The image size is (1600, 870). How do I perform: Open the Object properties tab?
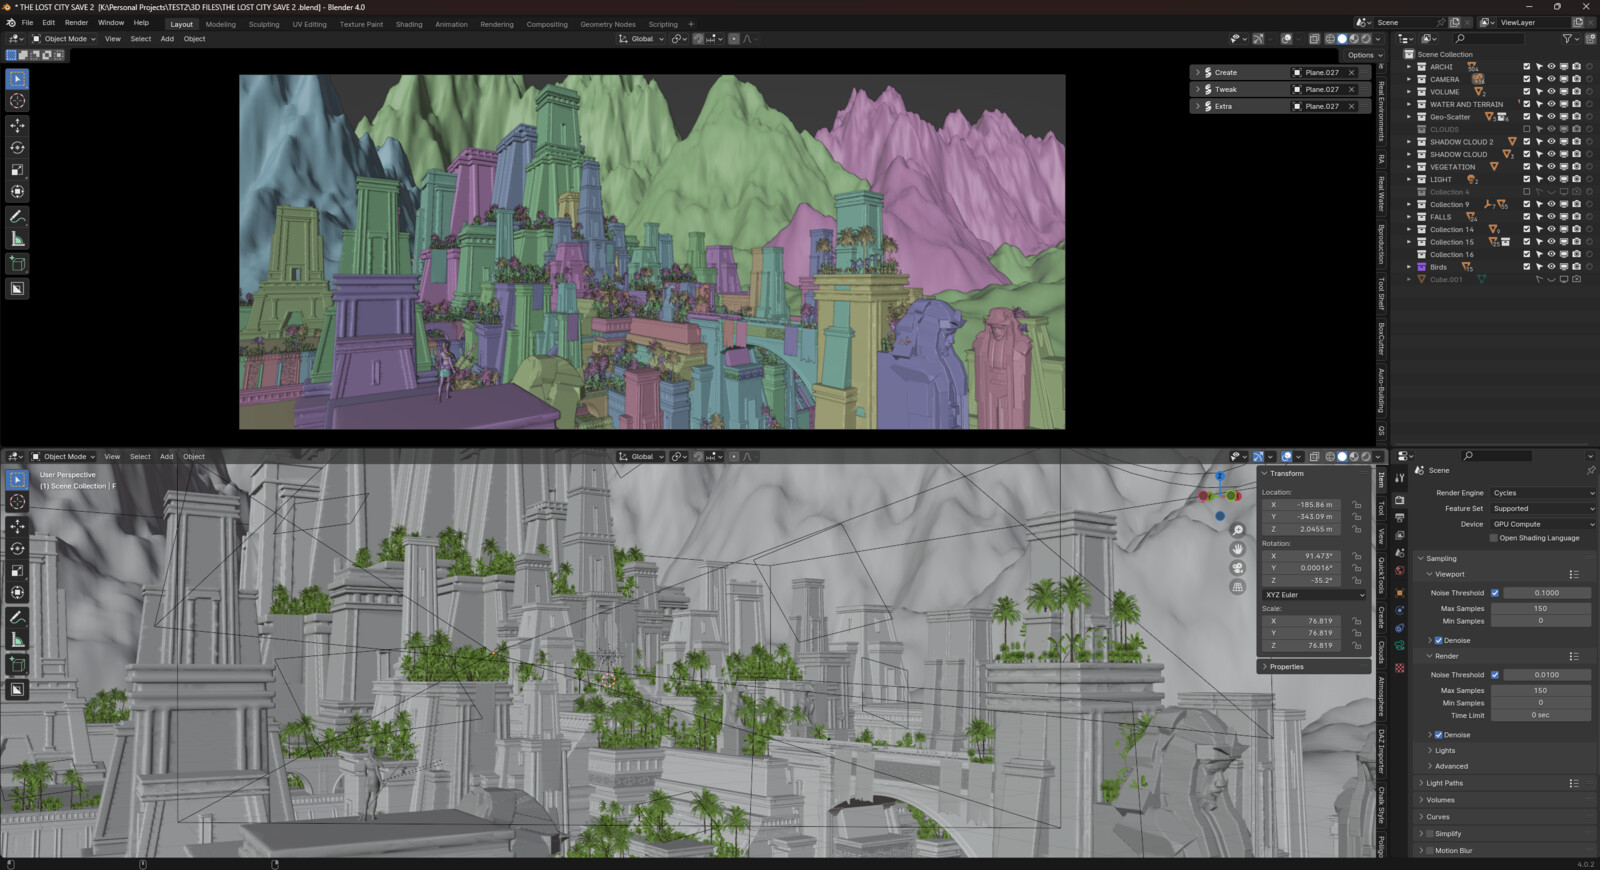pyautogui.click(x=1400, y=592)
